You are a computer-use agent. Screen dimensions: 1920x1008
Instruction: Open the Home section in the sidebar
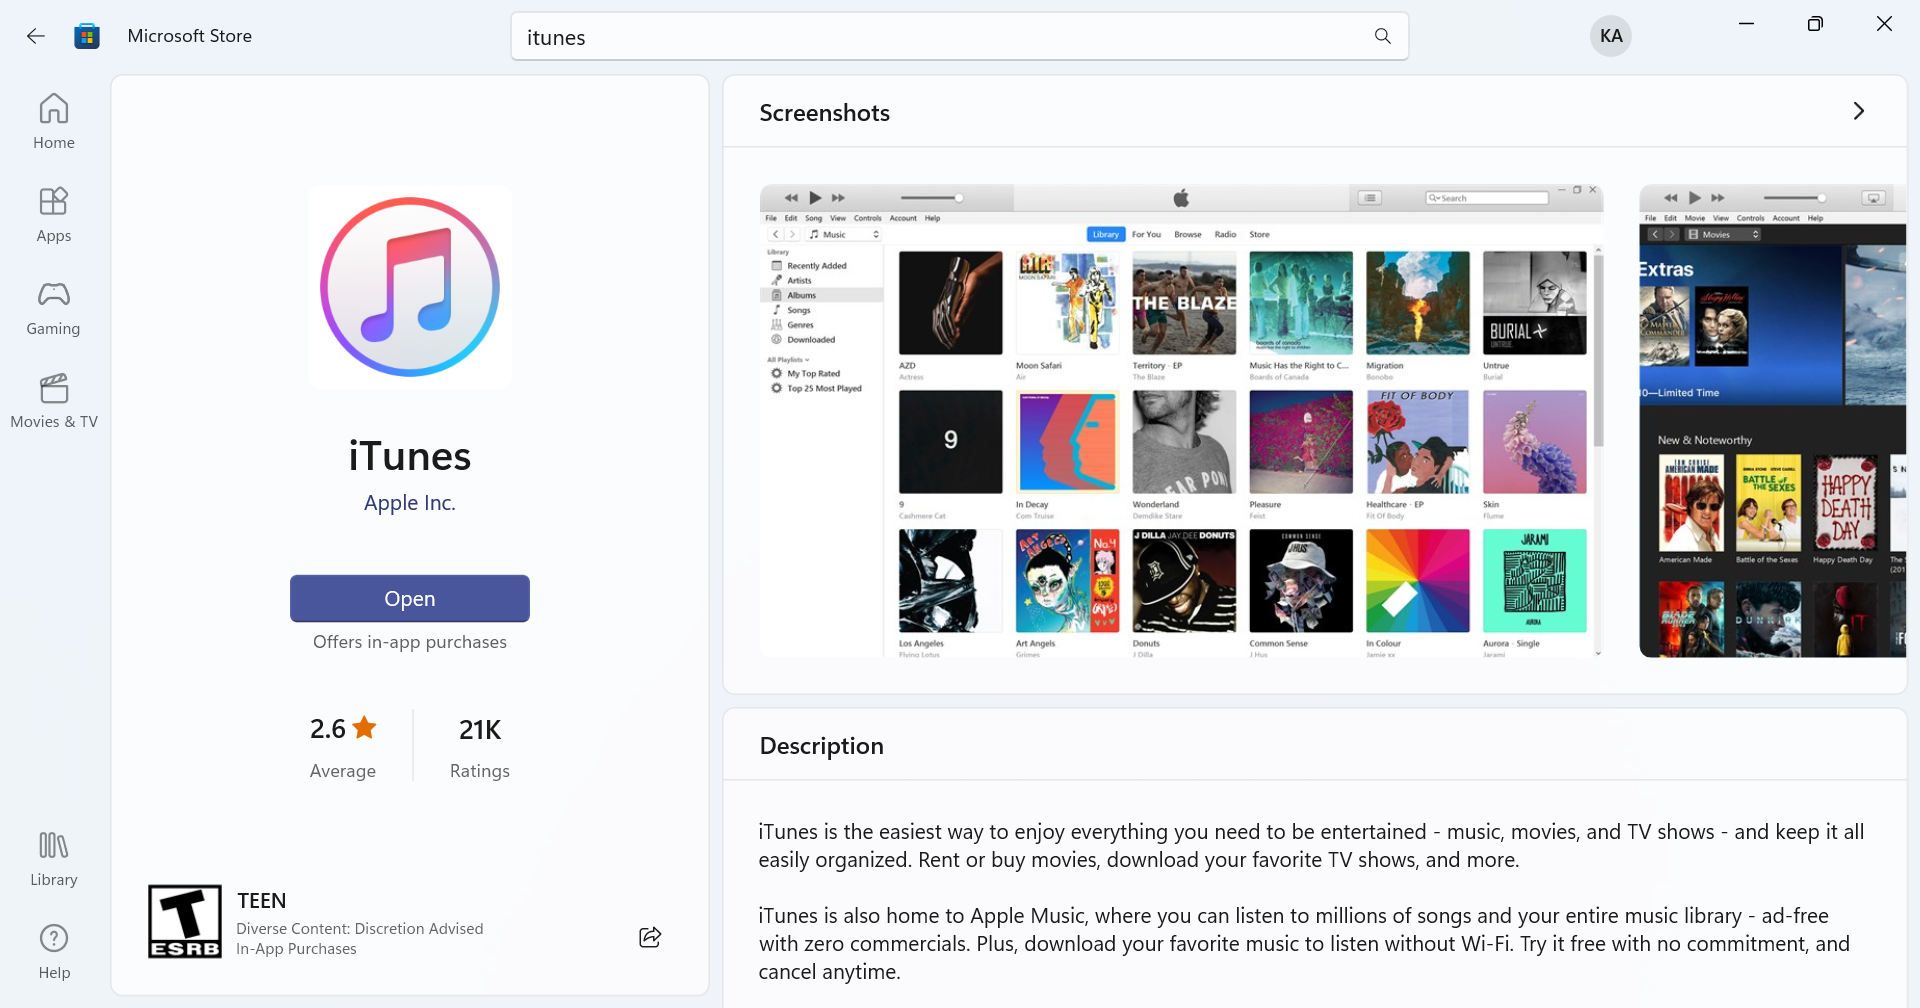tap(54, 122)
